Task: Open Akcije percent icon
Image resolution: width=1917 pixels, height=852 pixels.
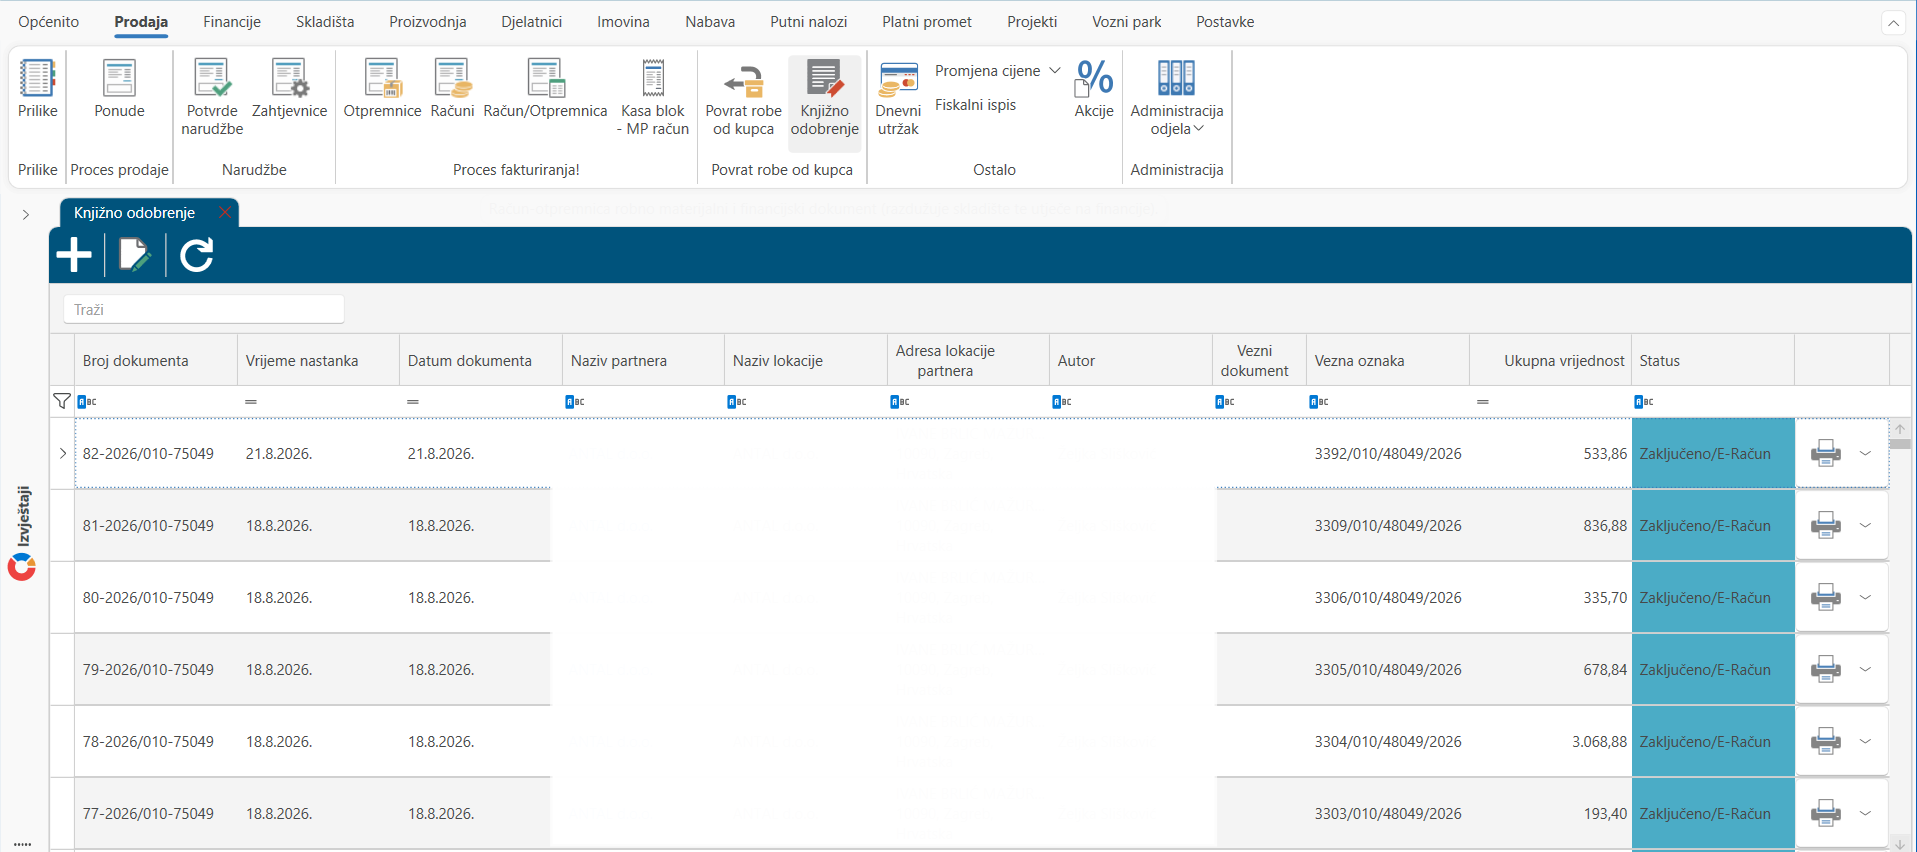Action: [x=1094, y=89]
